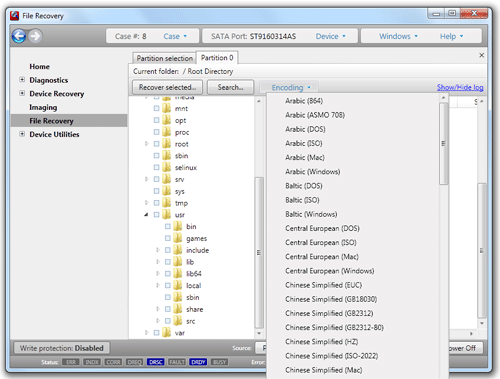Check the selinux folder checkbox
The image size is (500, 379).
[156, 167]
